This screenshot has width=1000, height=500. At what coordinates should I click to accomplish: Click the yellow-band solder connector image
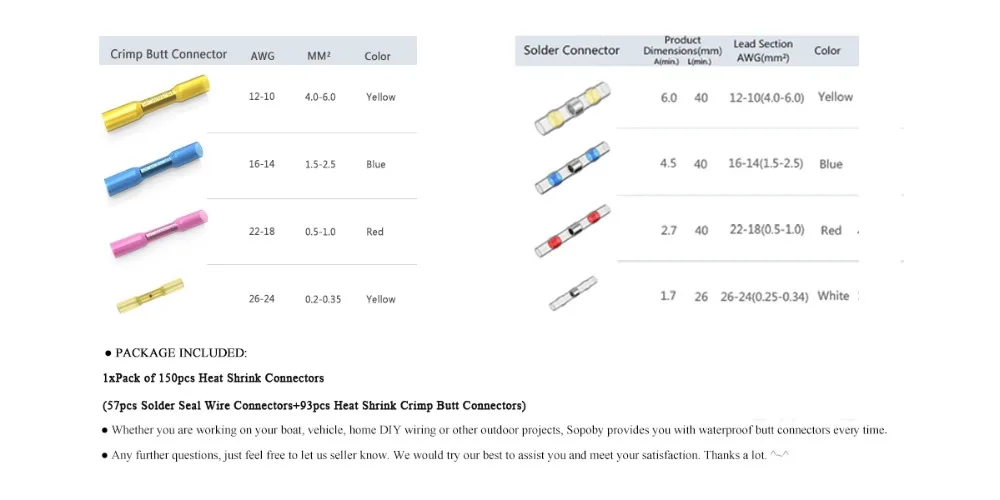(572, 108)
